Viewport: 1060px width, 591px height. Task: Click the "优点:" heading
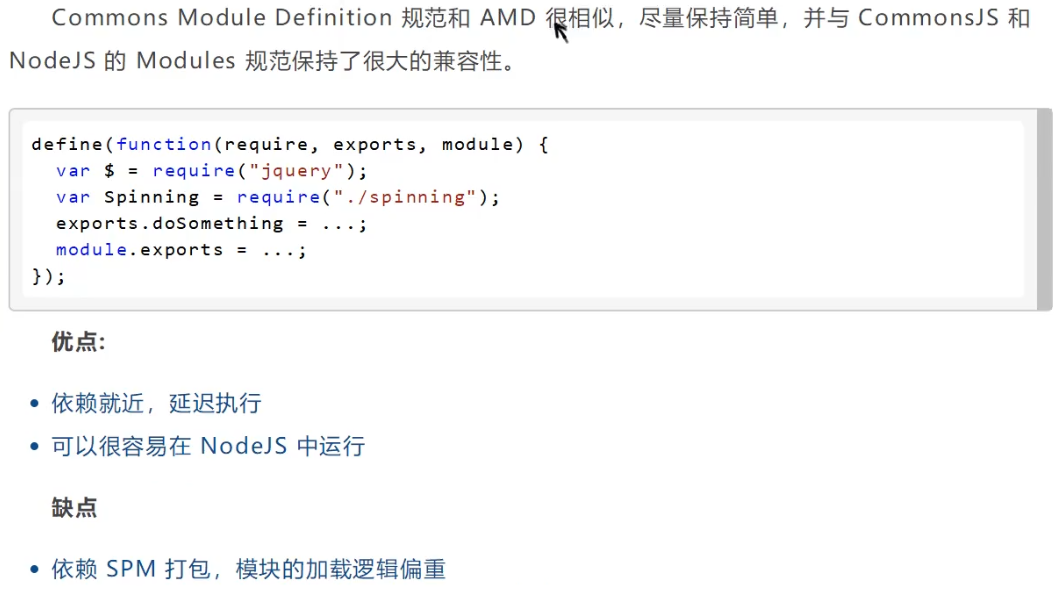[x=78, y=342]
